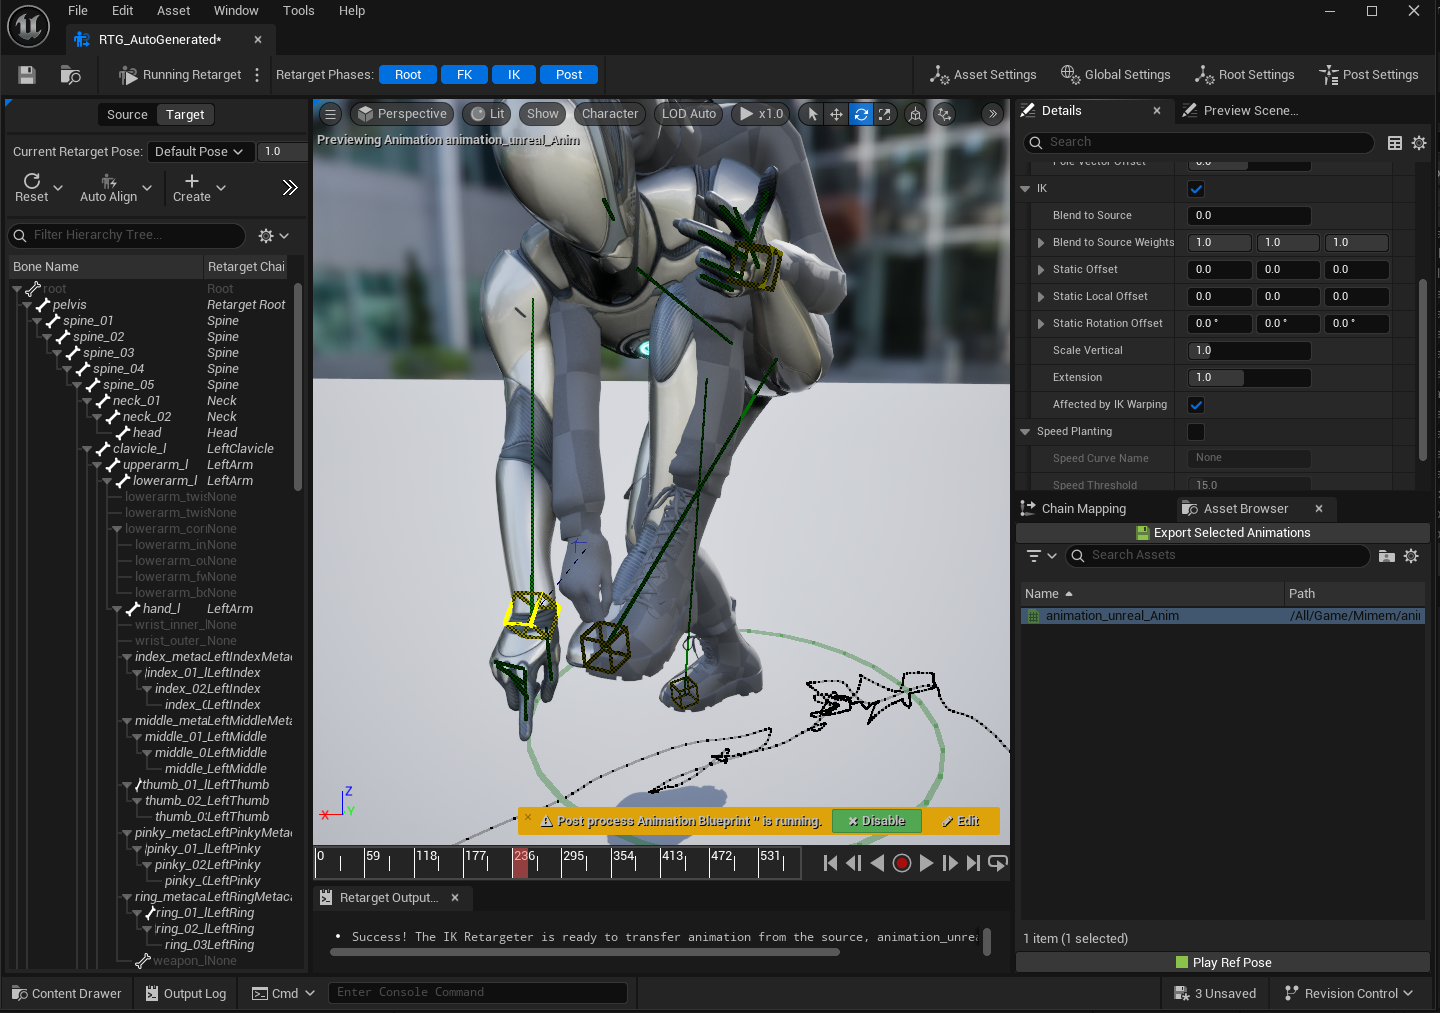This screenshot has height=1013, width=1440.
Task: Open the LOD Auto dropdown
Action: (690, 114)
